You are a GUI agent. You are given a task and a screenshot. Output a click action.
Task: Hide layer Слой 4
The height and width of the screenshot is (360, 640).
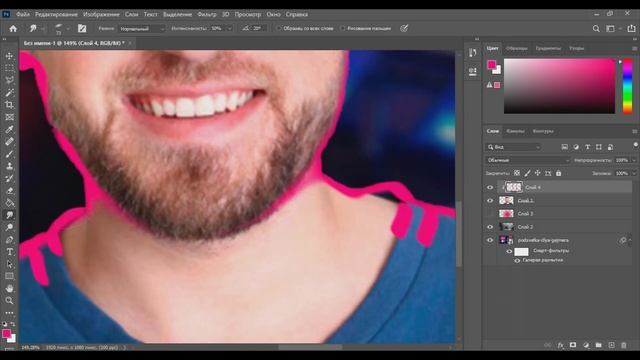(490, 187)
